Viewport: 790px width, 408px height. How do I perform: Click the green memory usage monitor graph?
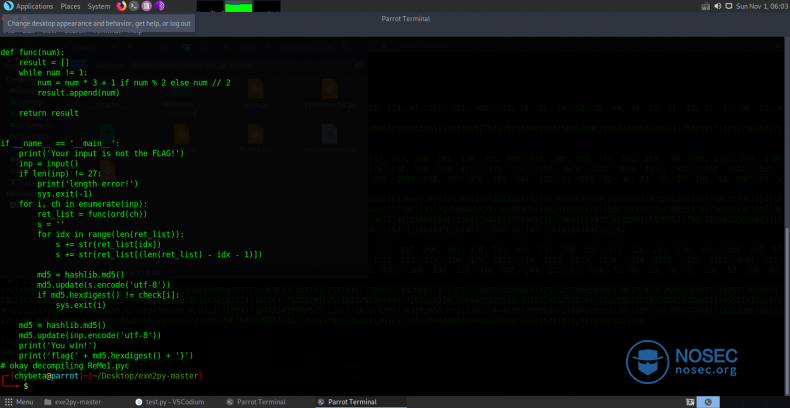(238, 6)
